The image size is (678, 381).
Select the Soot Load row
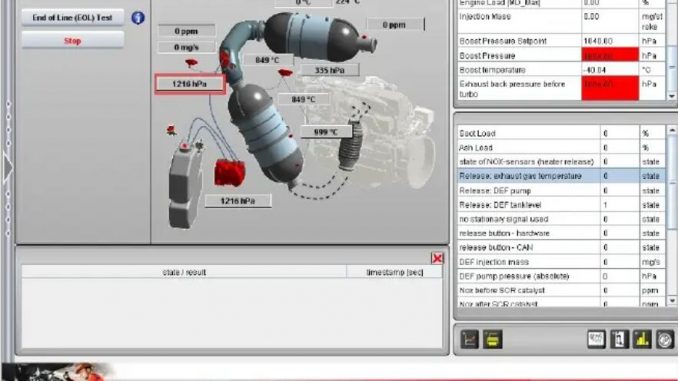561,134
